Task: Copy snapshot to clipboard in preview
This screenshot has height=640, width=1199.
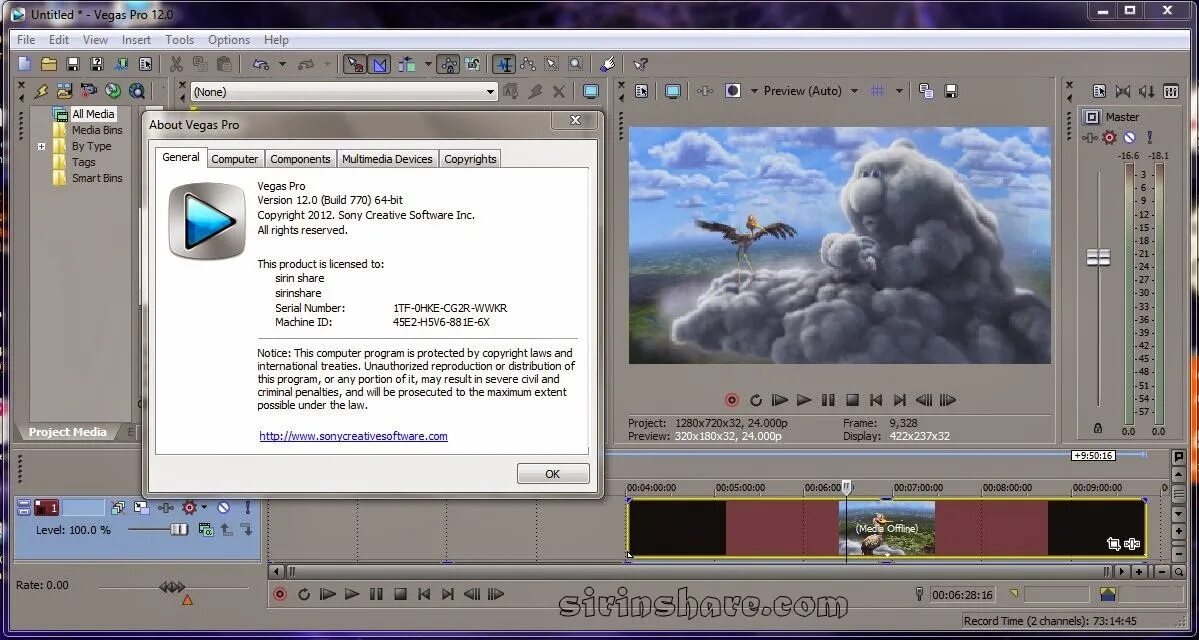Action: tap(926, 91)
